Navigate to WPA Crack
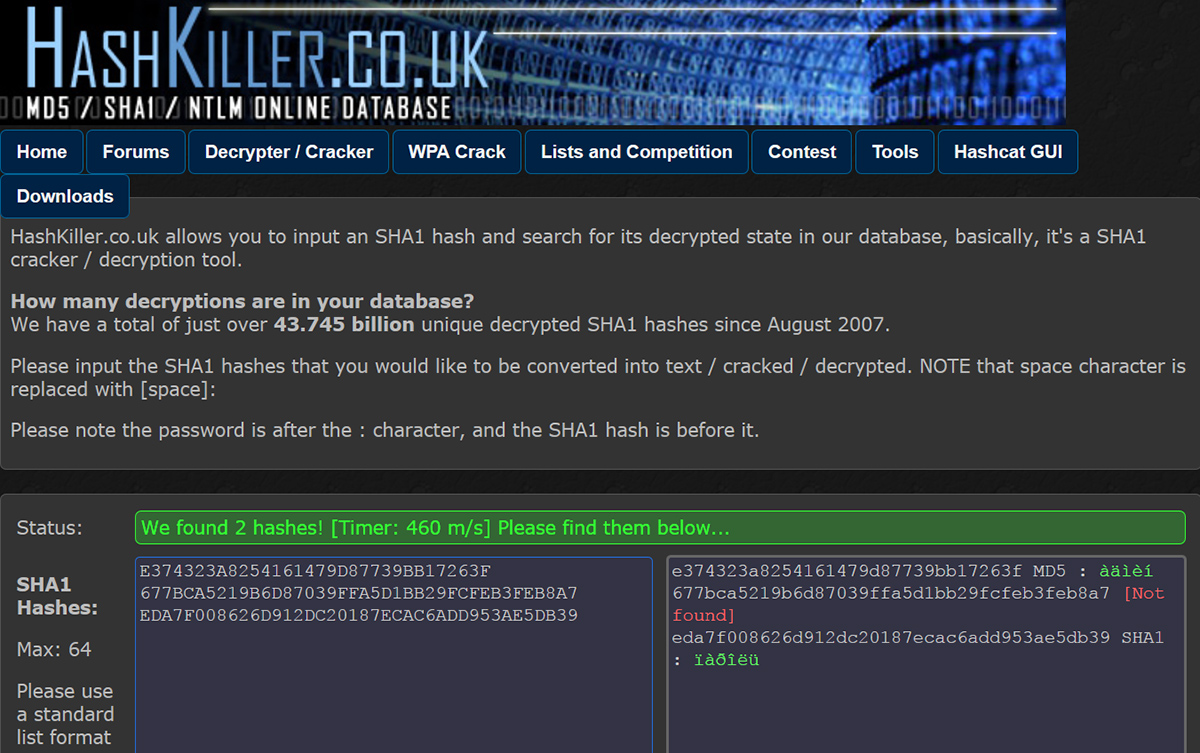The height and width of the screenshot is (753, 1200). pos(457,152)
